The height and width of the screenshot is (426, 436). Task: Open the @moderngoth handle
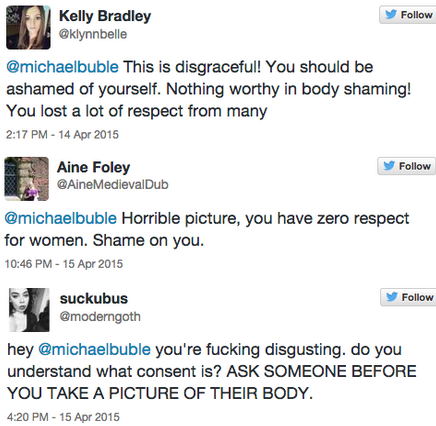coord(100,316)
